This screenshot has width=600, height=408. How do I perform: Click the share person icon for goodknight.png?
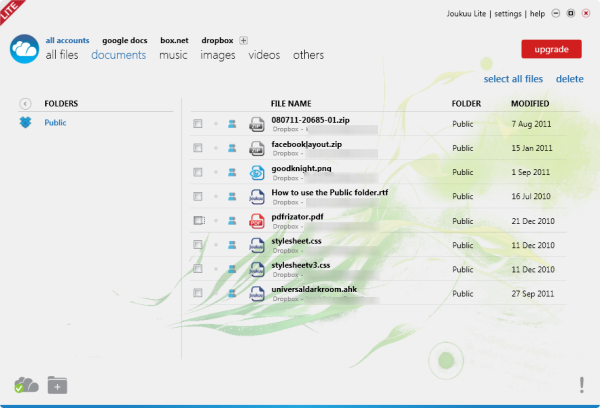click(232, 172)
